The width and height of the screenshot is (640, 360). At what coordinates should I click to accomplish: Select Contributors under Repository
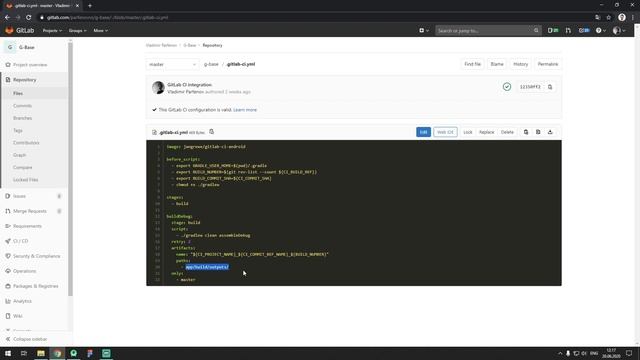tap(26, 143)
